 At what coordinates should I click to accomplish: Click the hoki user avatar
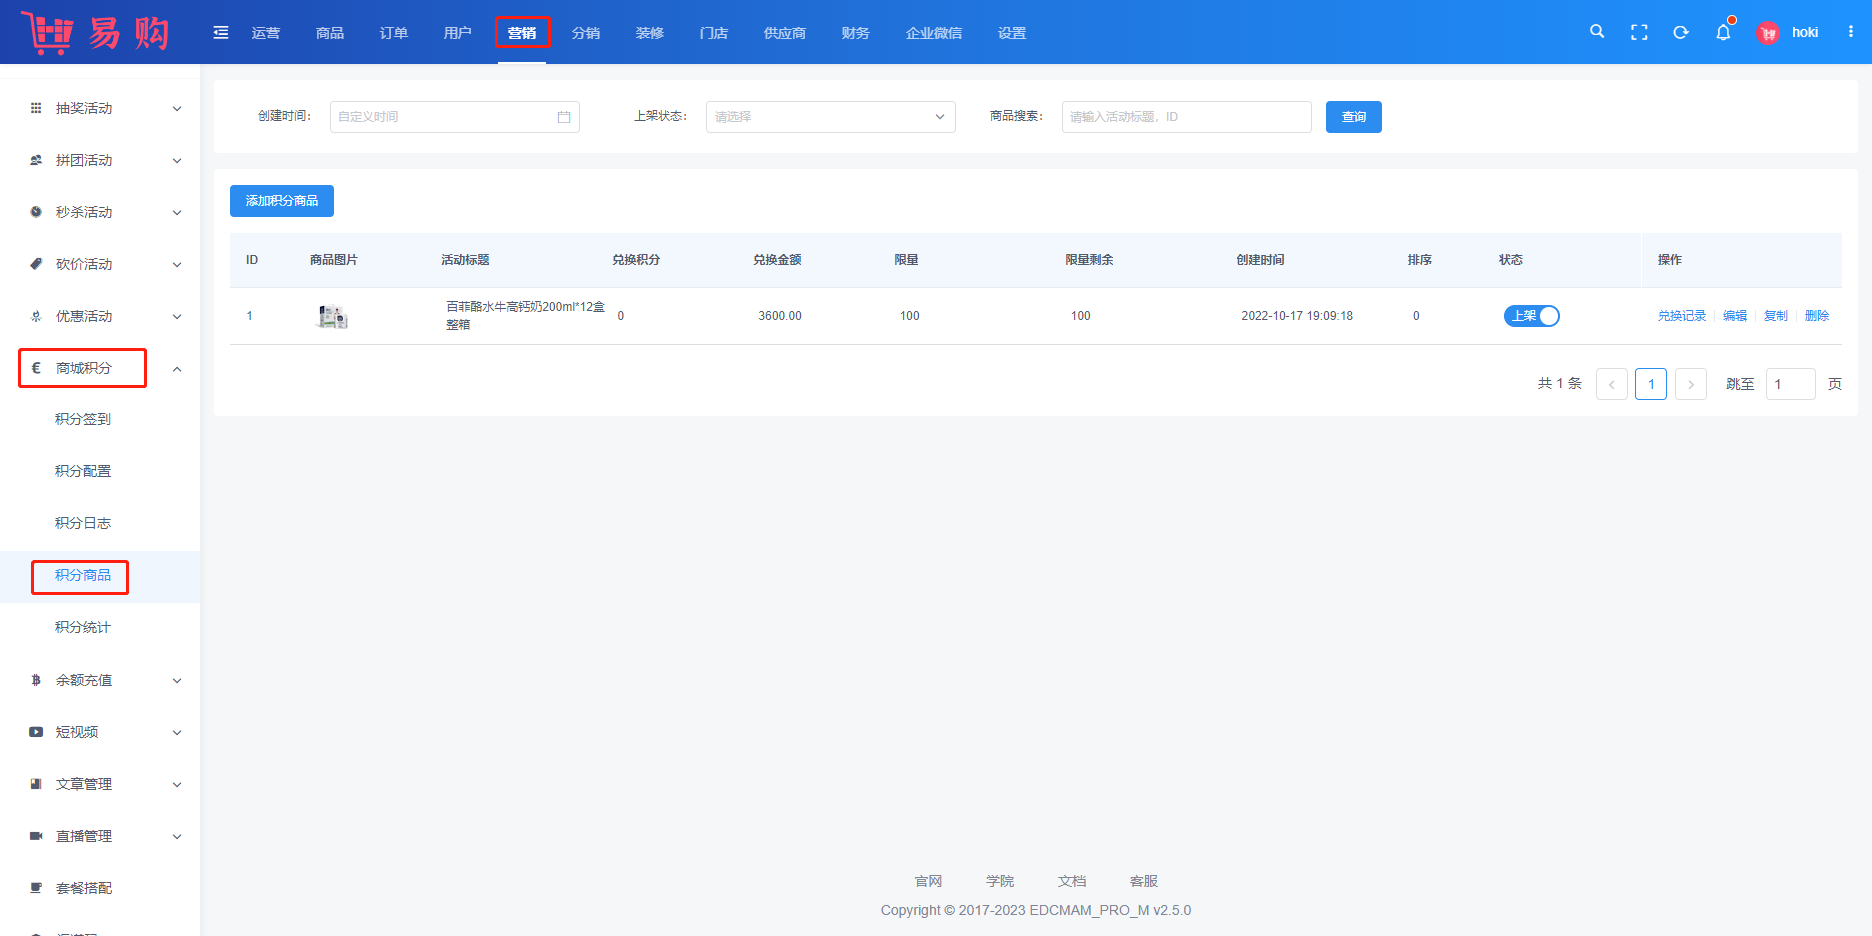(1768, 33)
